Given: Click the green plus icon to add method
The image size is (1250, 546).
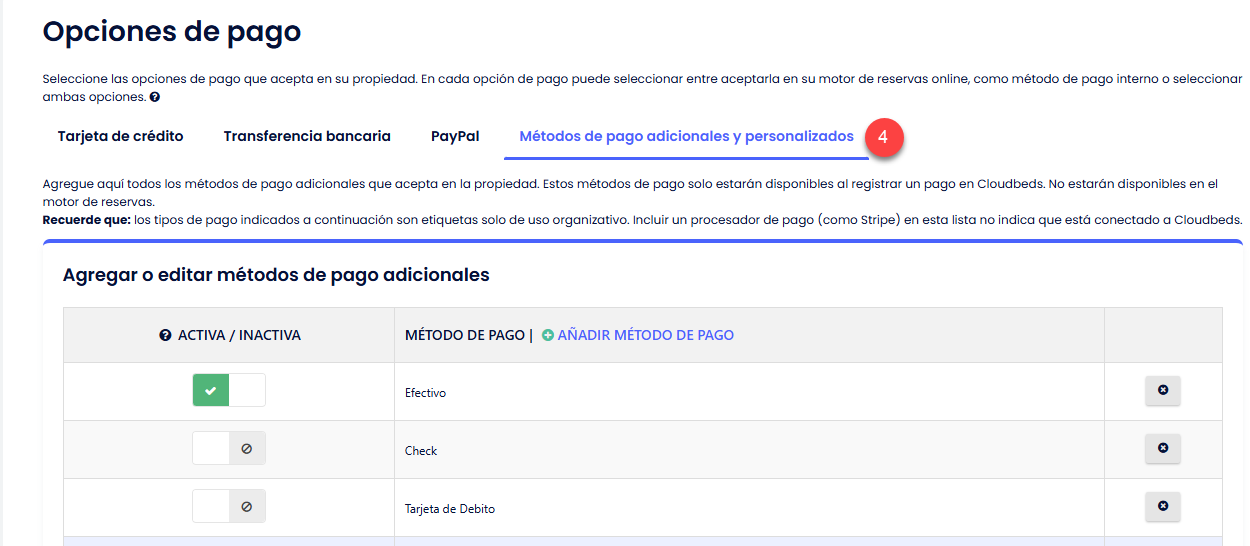Looking at the screenshot, I should pyautogui.click(x=547, y=336).
